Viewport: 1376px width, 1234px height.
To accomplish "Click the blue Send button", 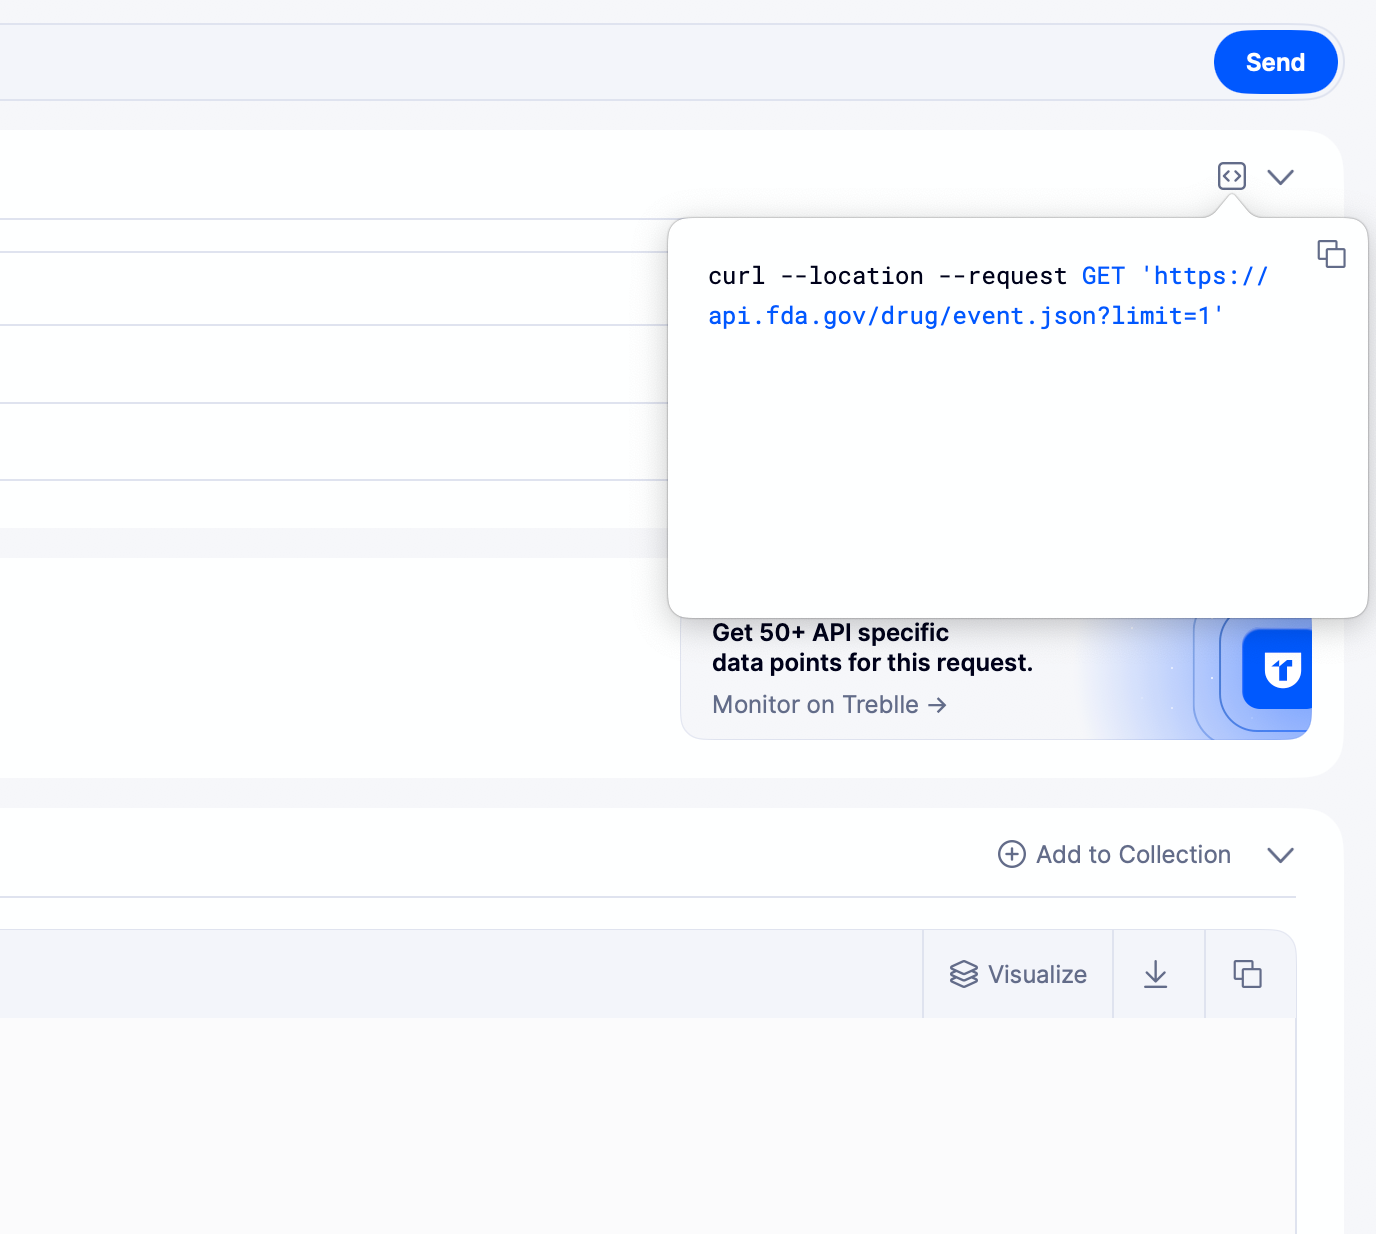I will coord(1275,62).
